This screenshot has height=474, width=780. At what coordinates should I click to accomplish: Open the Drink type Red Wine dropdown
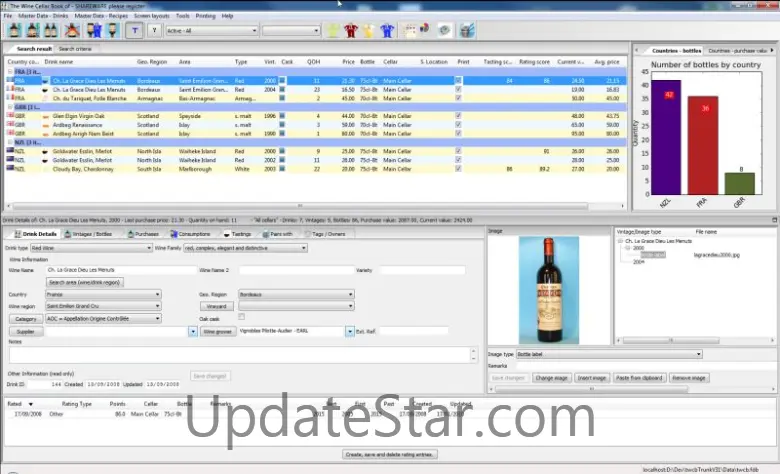[x=91, y=248]
